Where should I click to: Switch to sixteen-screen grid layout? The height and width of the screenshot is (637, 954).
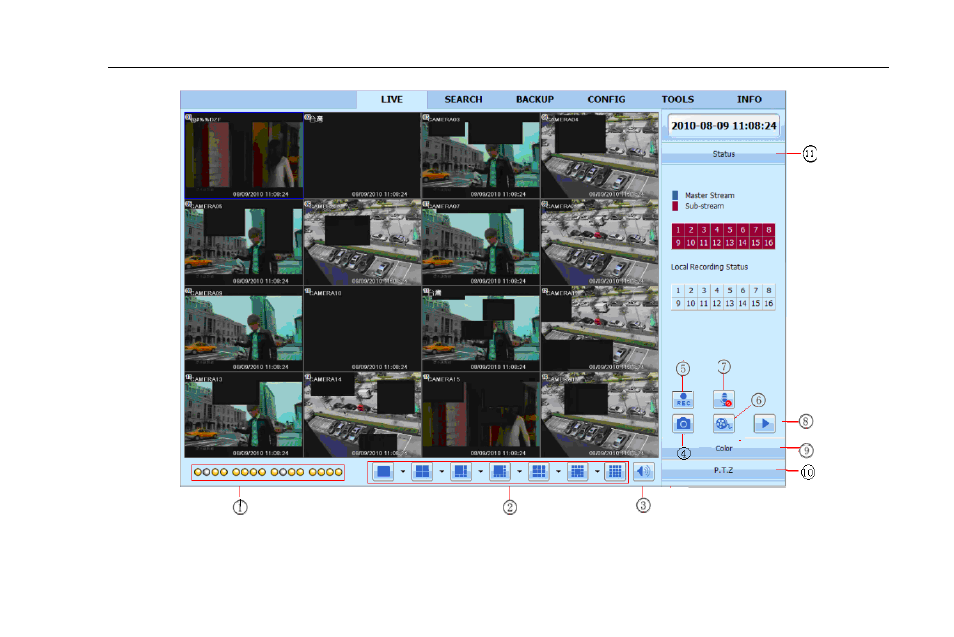coord(615,472)
